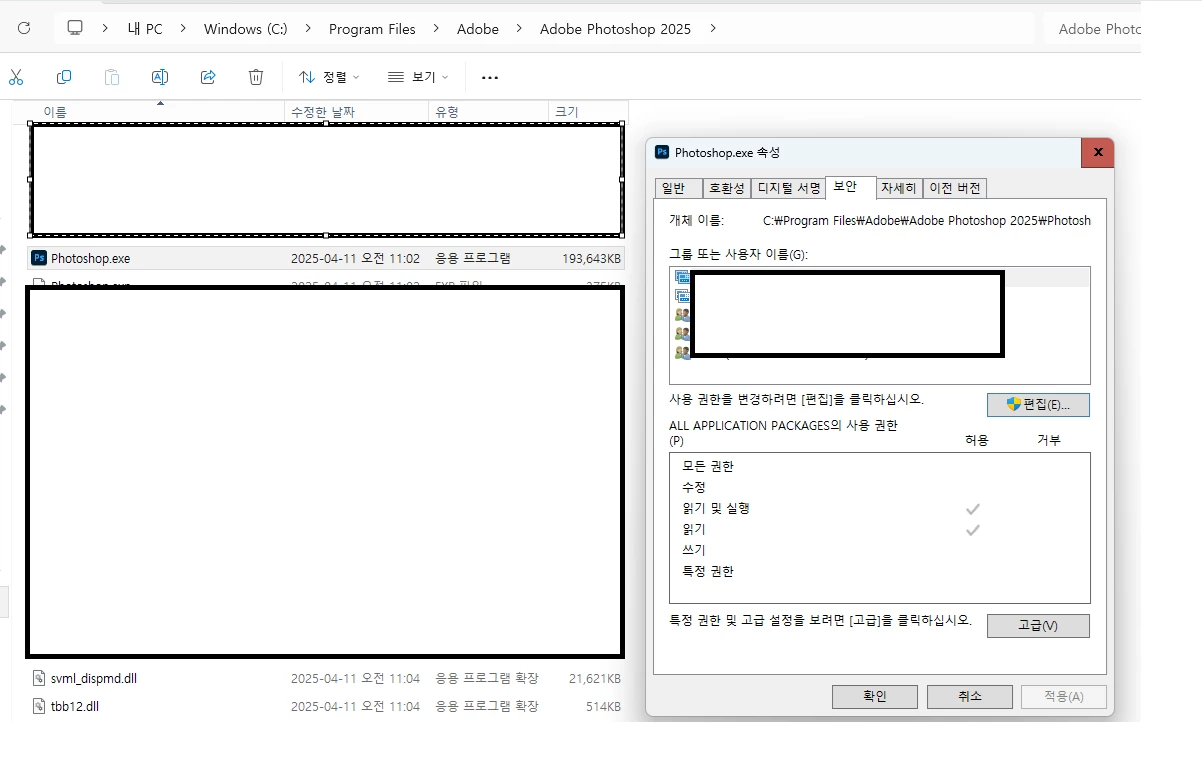
Task: Open the 자세히 tab
Action: [x=898, y=188]
